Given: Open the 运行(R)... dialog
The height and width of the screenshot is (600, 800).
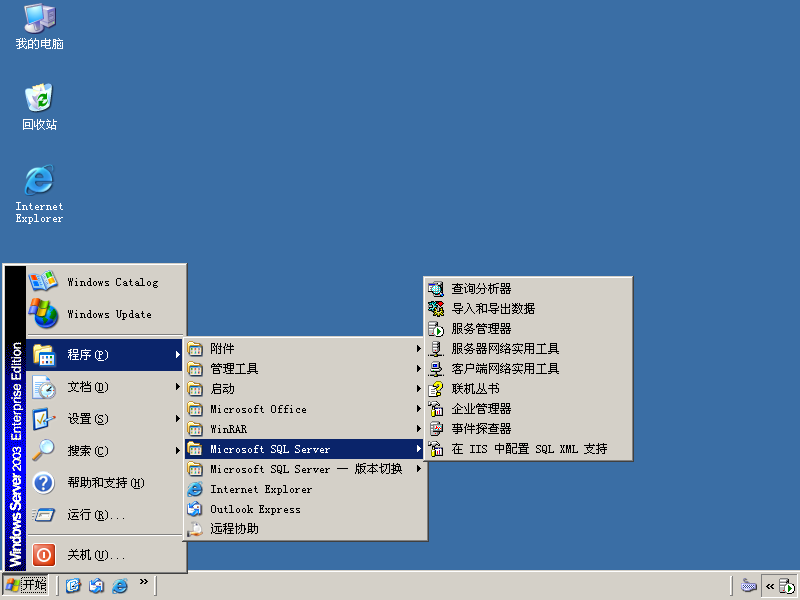Looking at the screenshot, I should (x=106, y=515).
